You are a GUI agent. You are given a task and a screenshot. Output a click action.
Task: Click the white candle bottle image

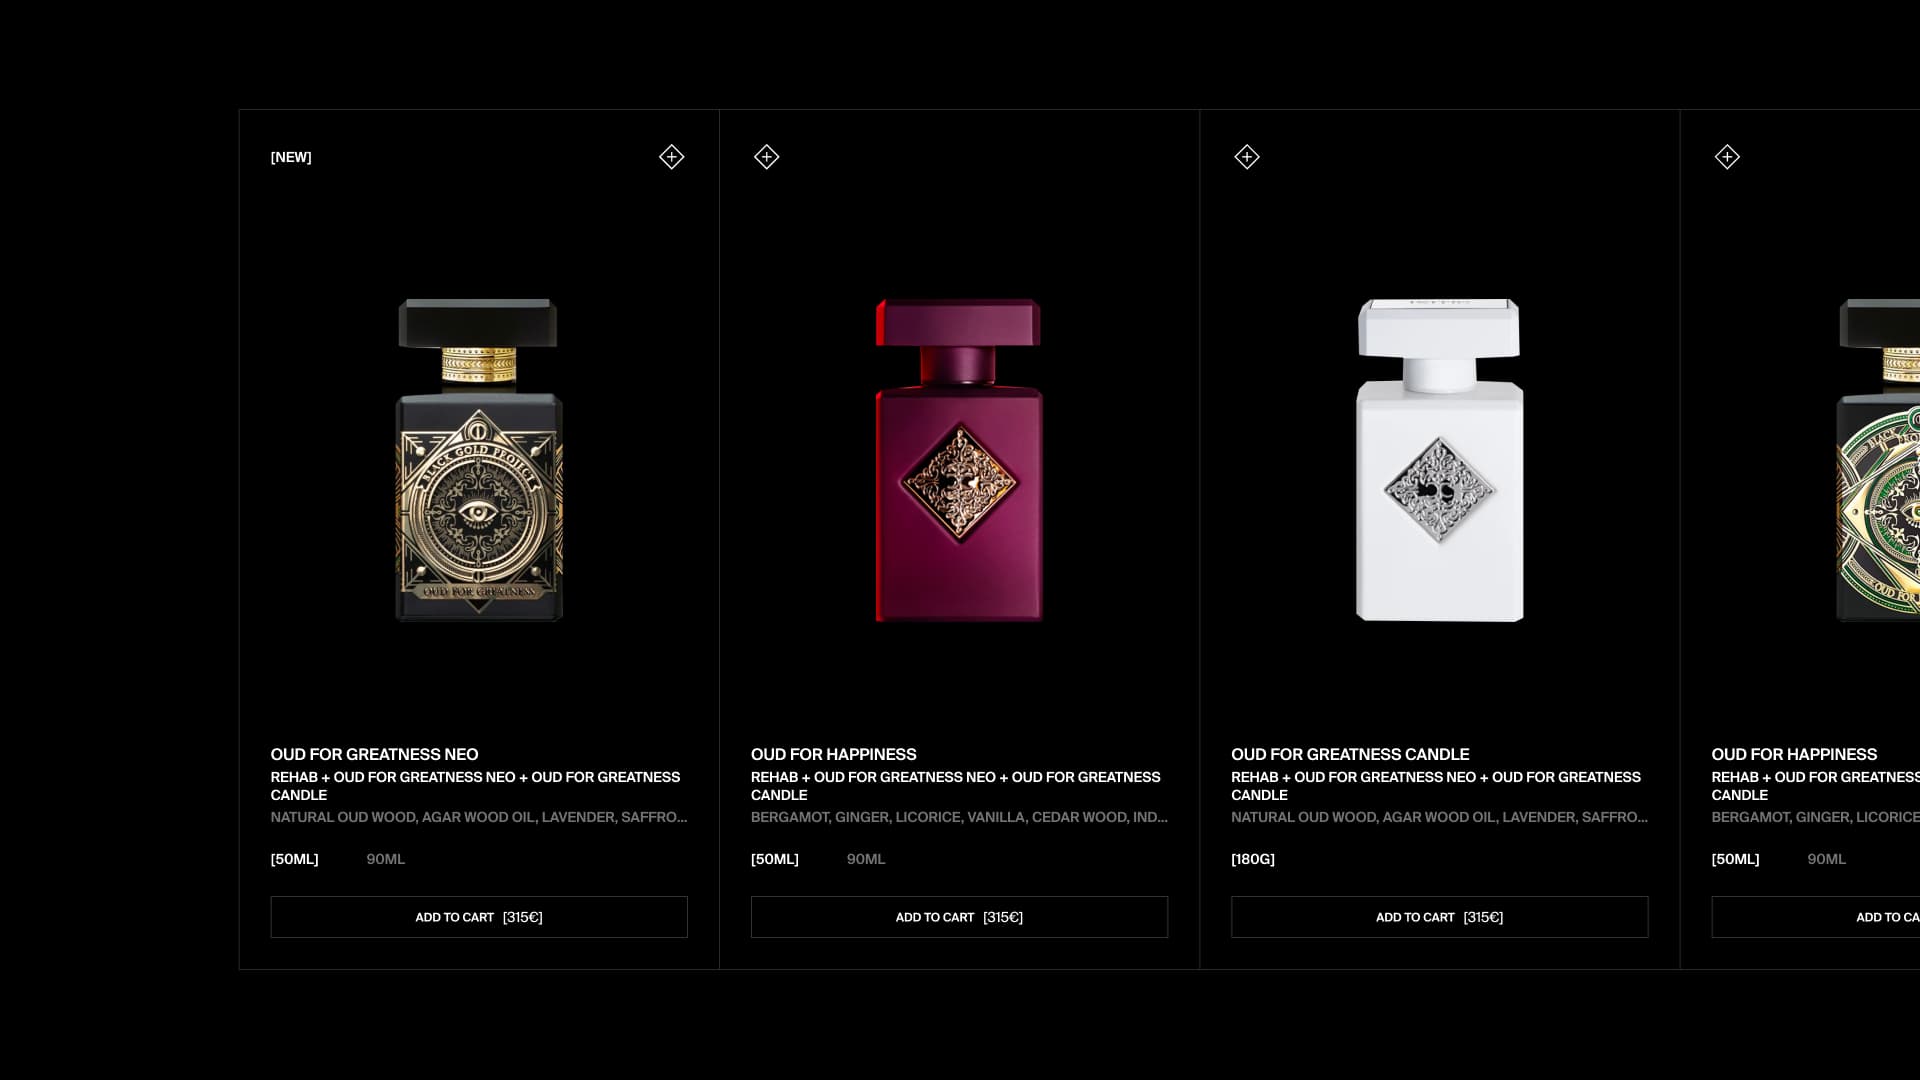point(1439,460)
